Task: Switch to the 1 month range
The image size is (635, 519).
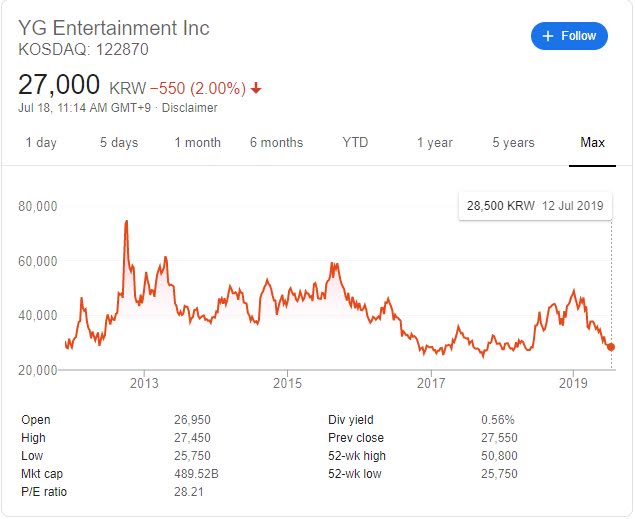Action: [x=198, y=143]
